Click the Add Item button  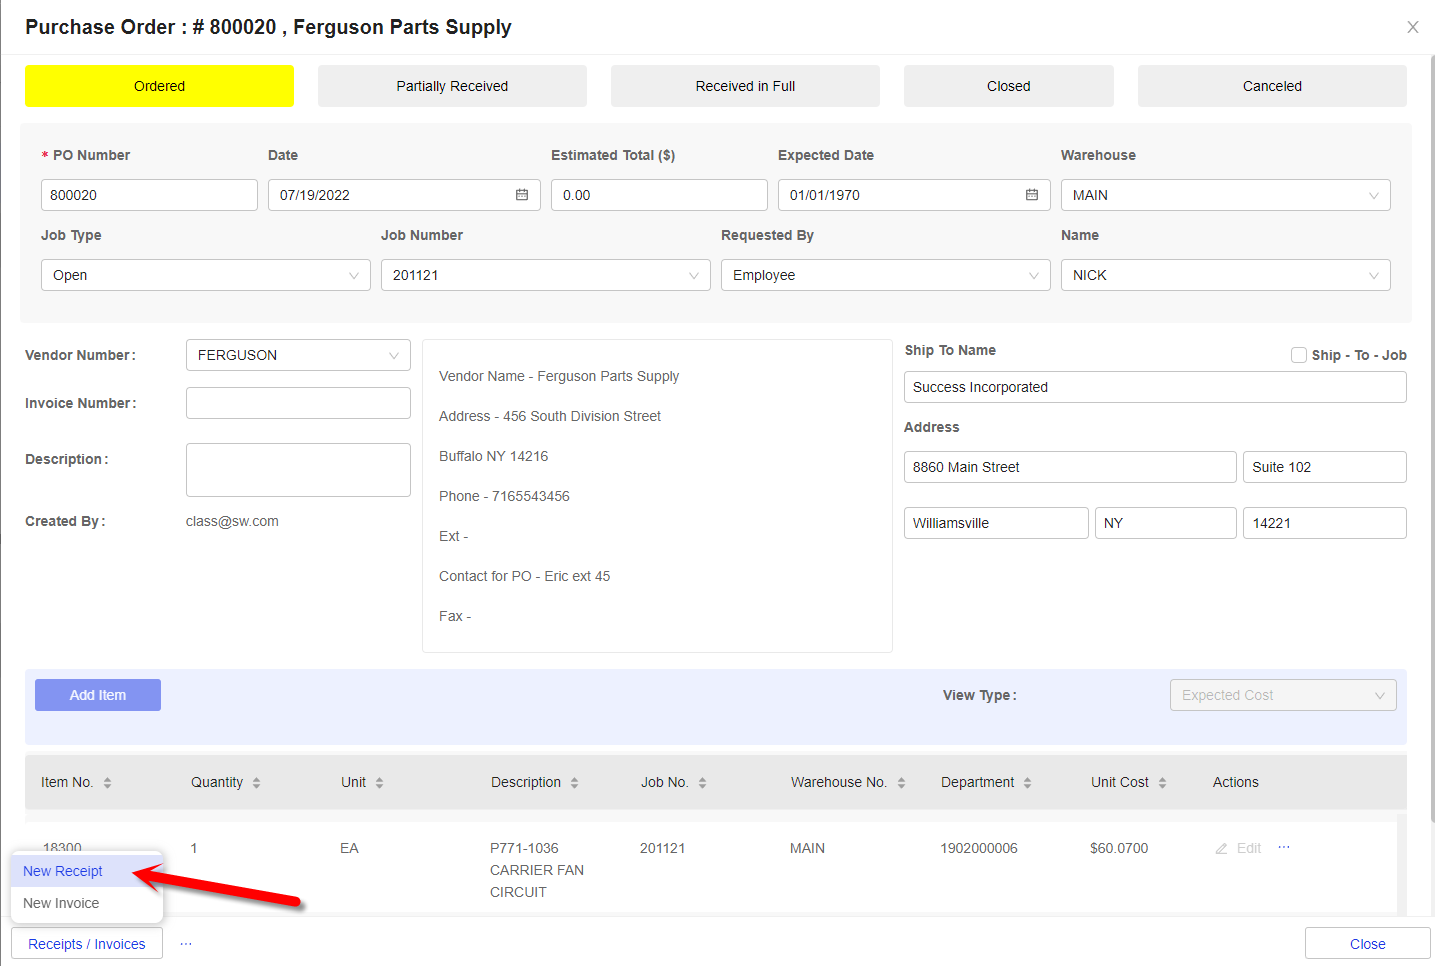tap(98, 695)
